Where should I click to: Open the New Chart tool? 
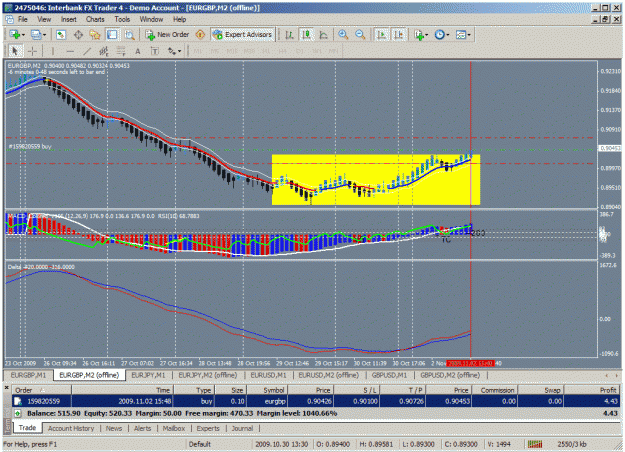(x=15, y=35)
